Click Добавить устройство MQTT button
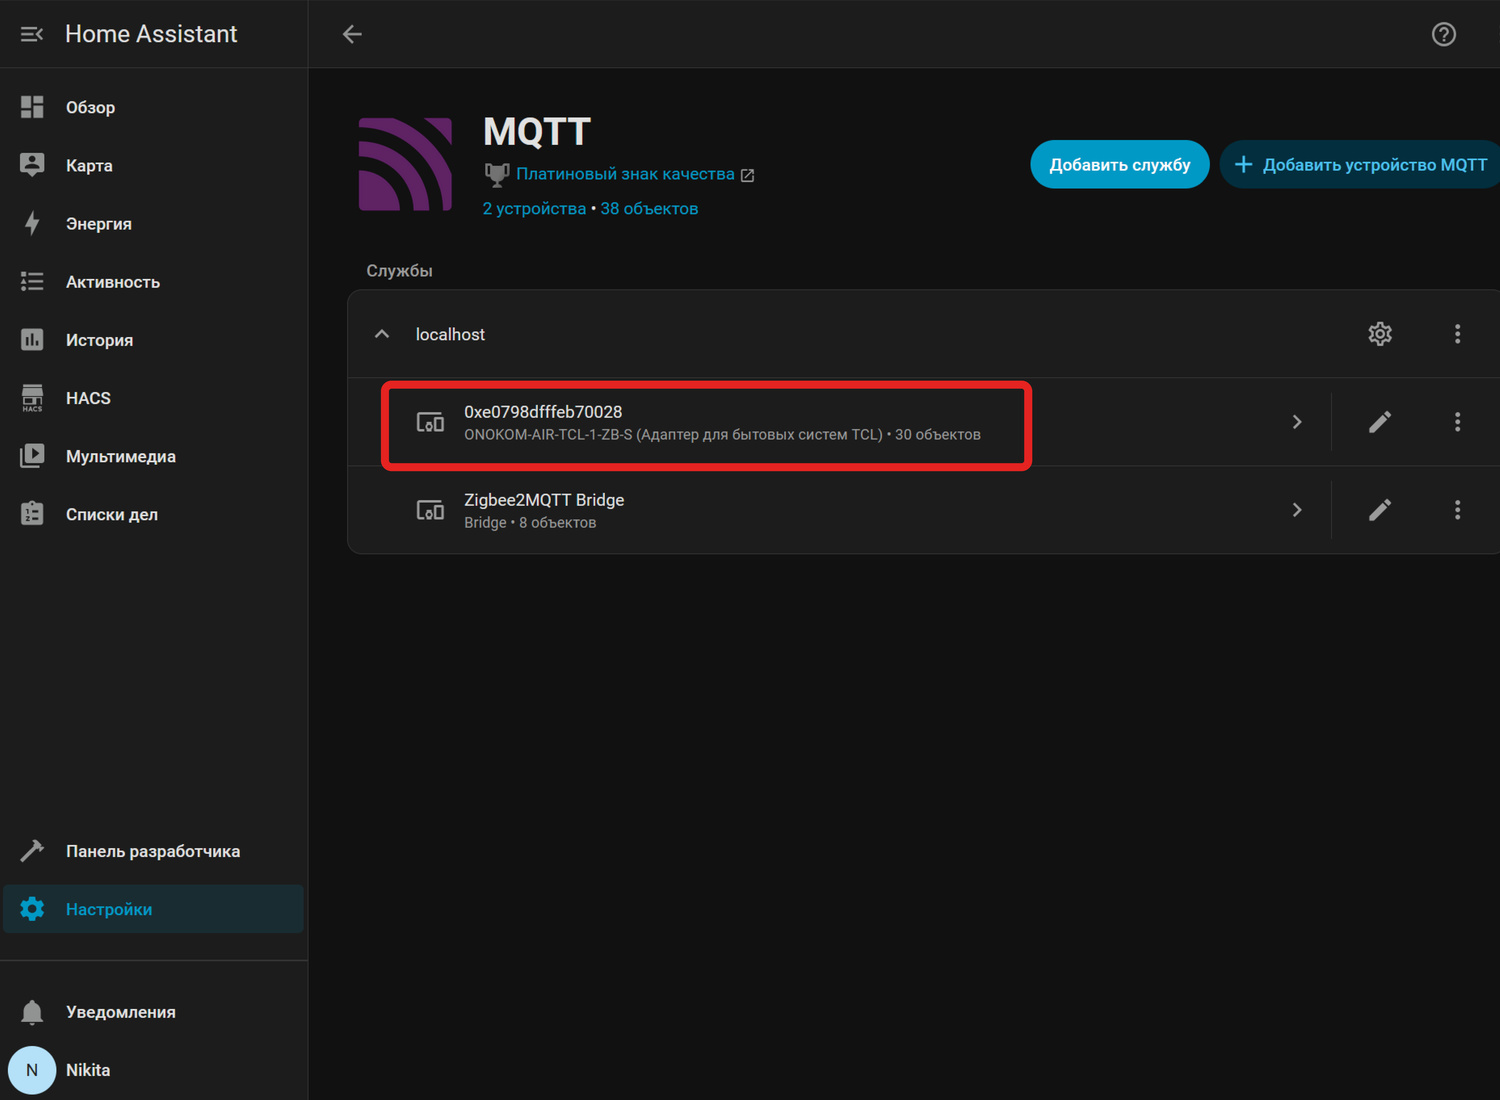The width and height of the screenshot is (1500, 1100). pyautogui.click(x=1360, y=164)
